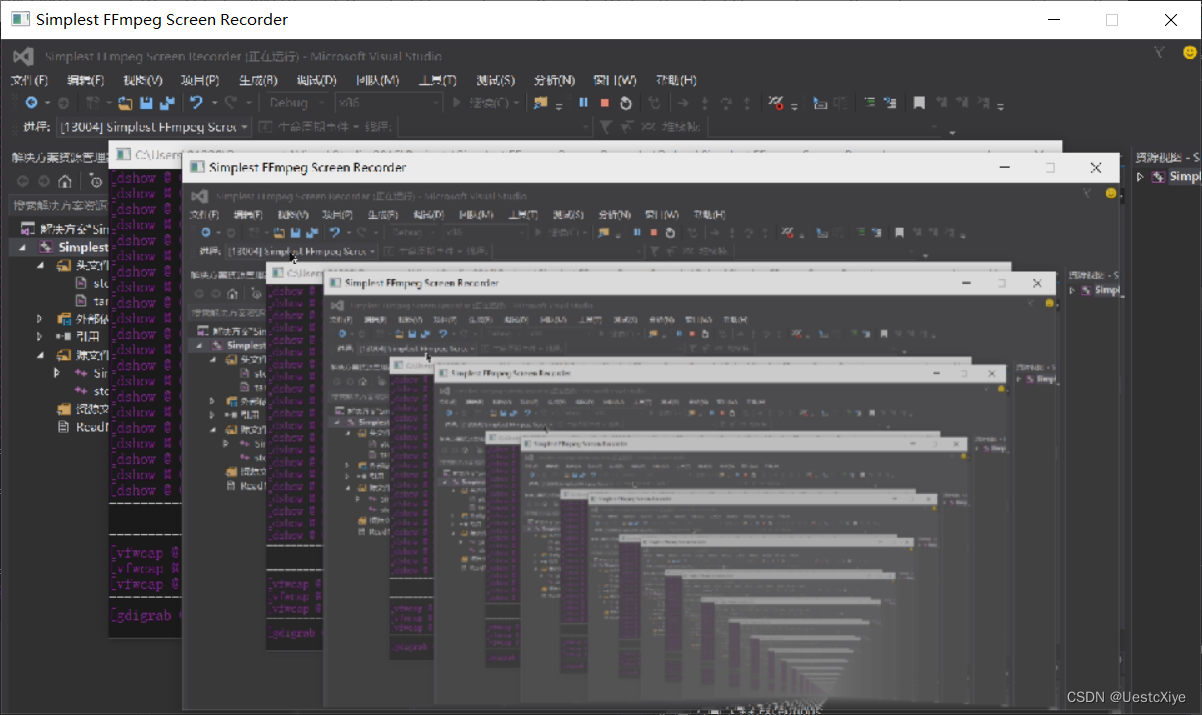This screenshot has width=1202, height=715.
Task: Click the Solution Explorer forward arrow icon
Action: (x=43, y=181)
